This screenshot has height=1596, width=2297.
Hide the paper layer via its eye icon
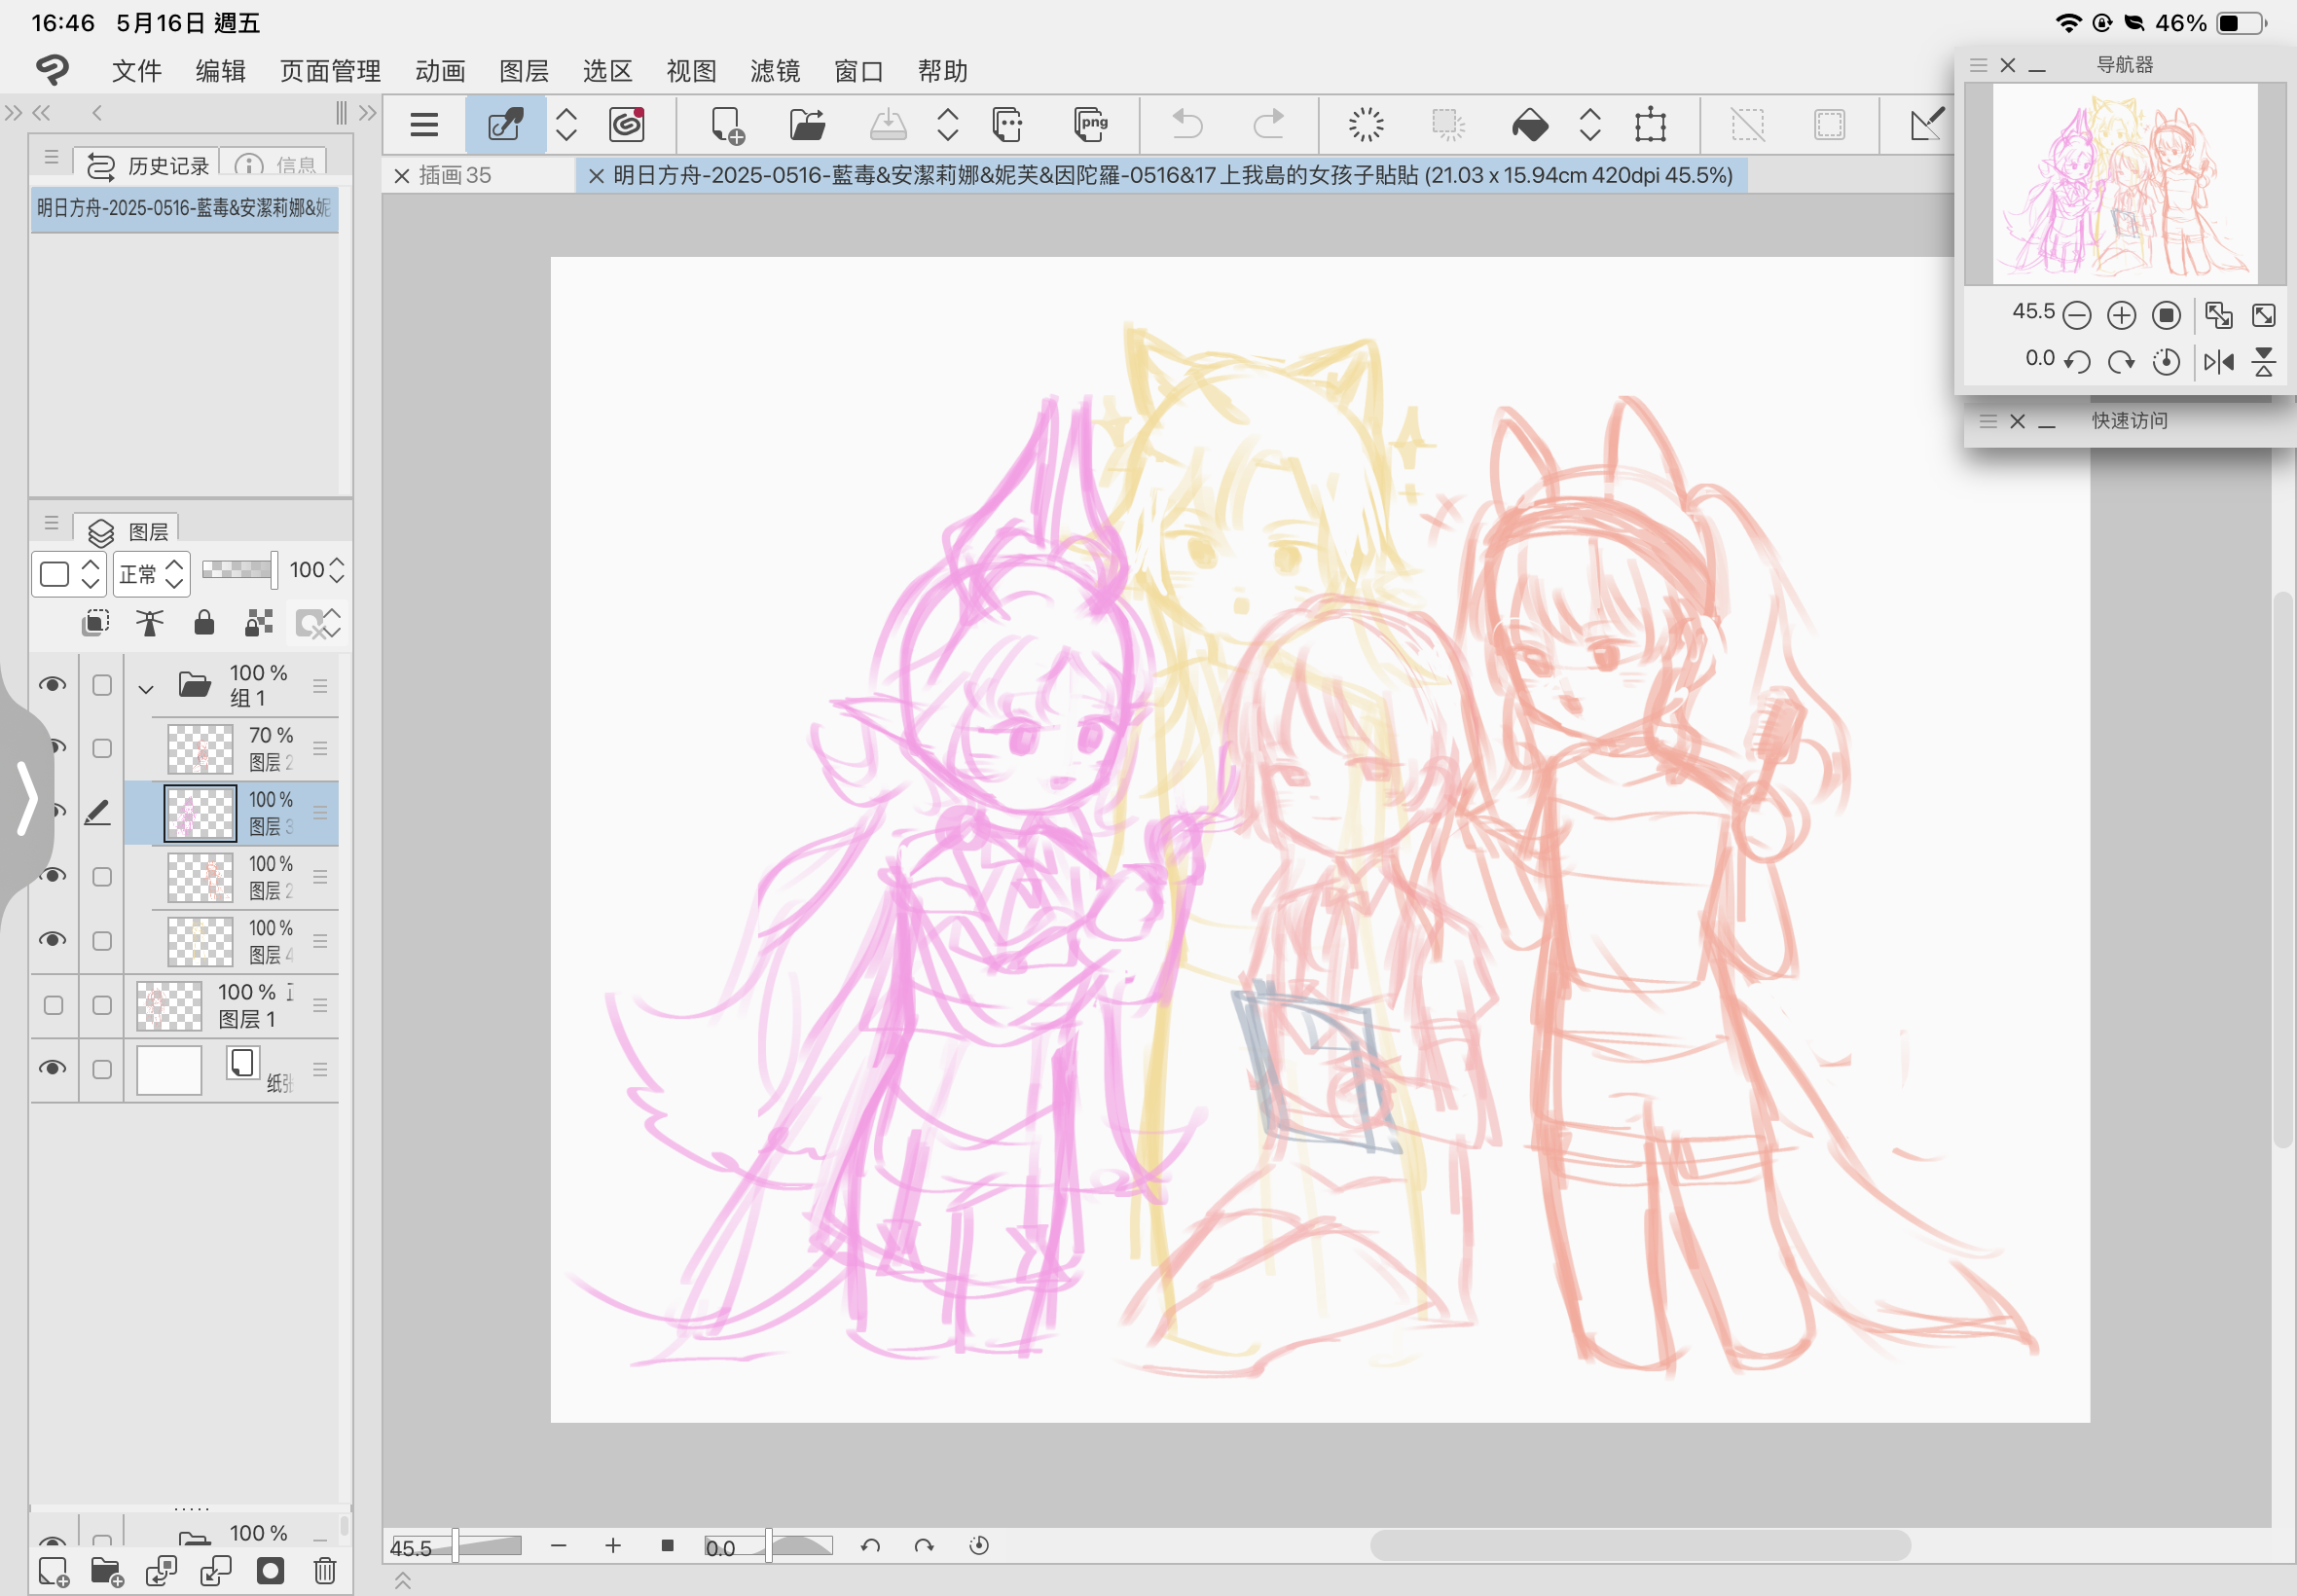point(53,1068)
